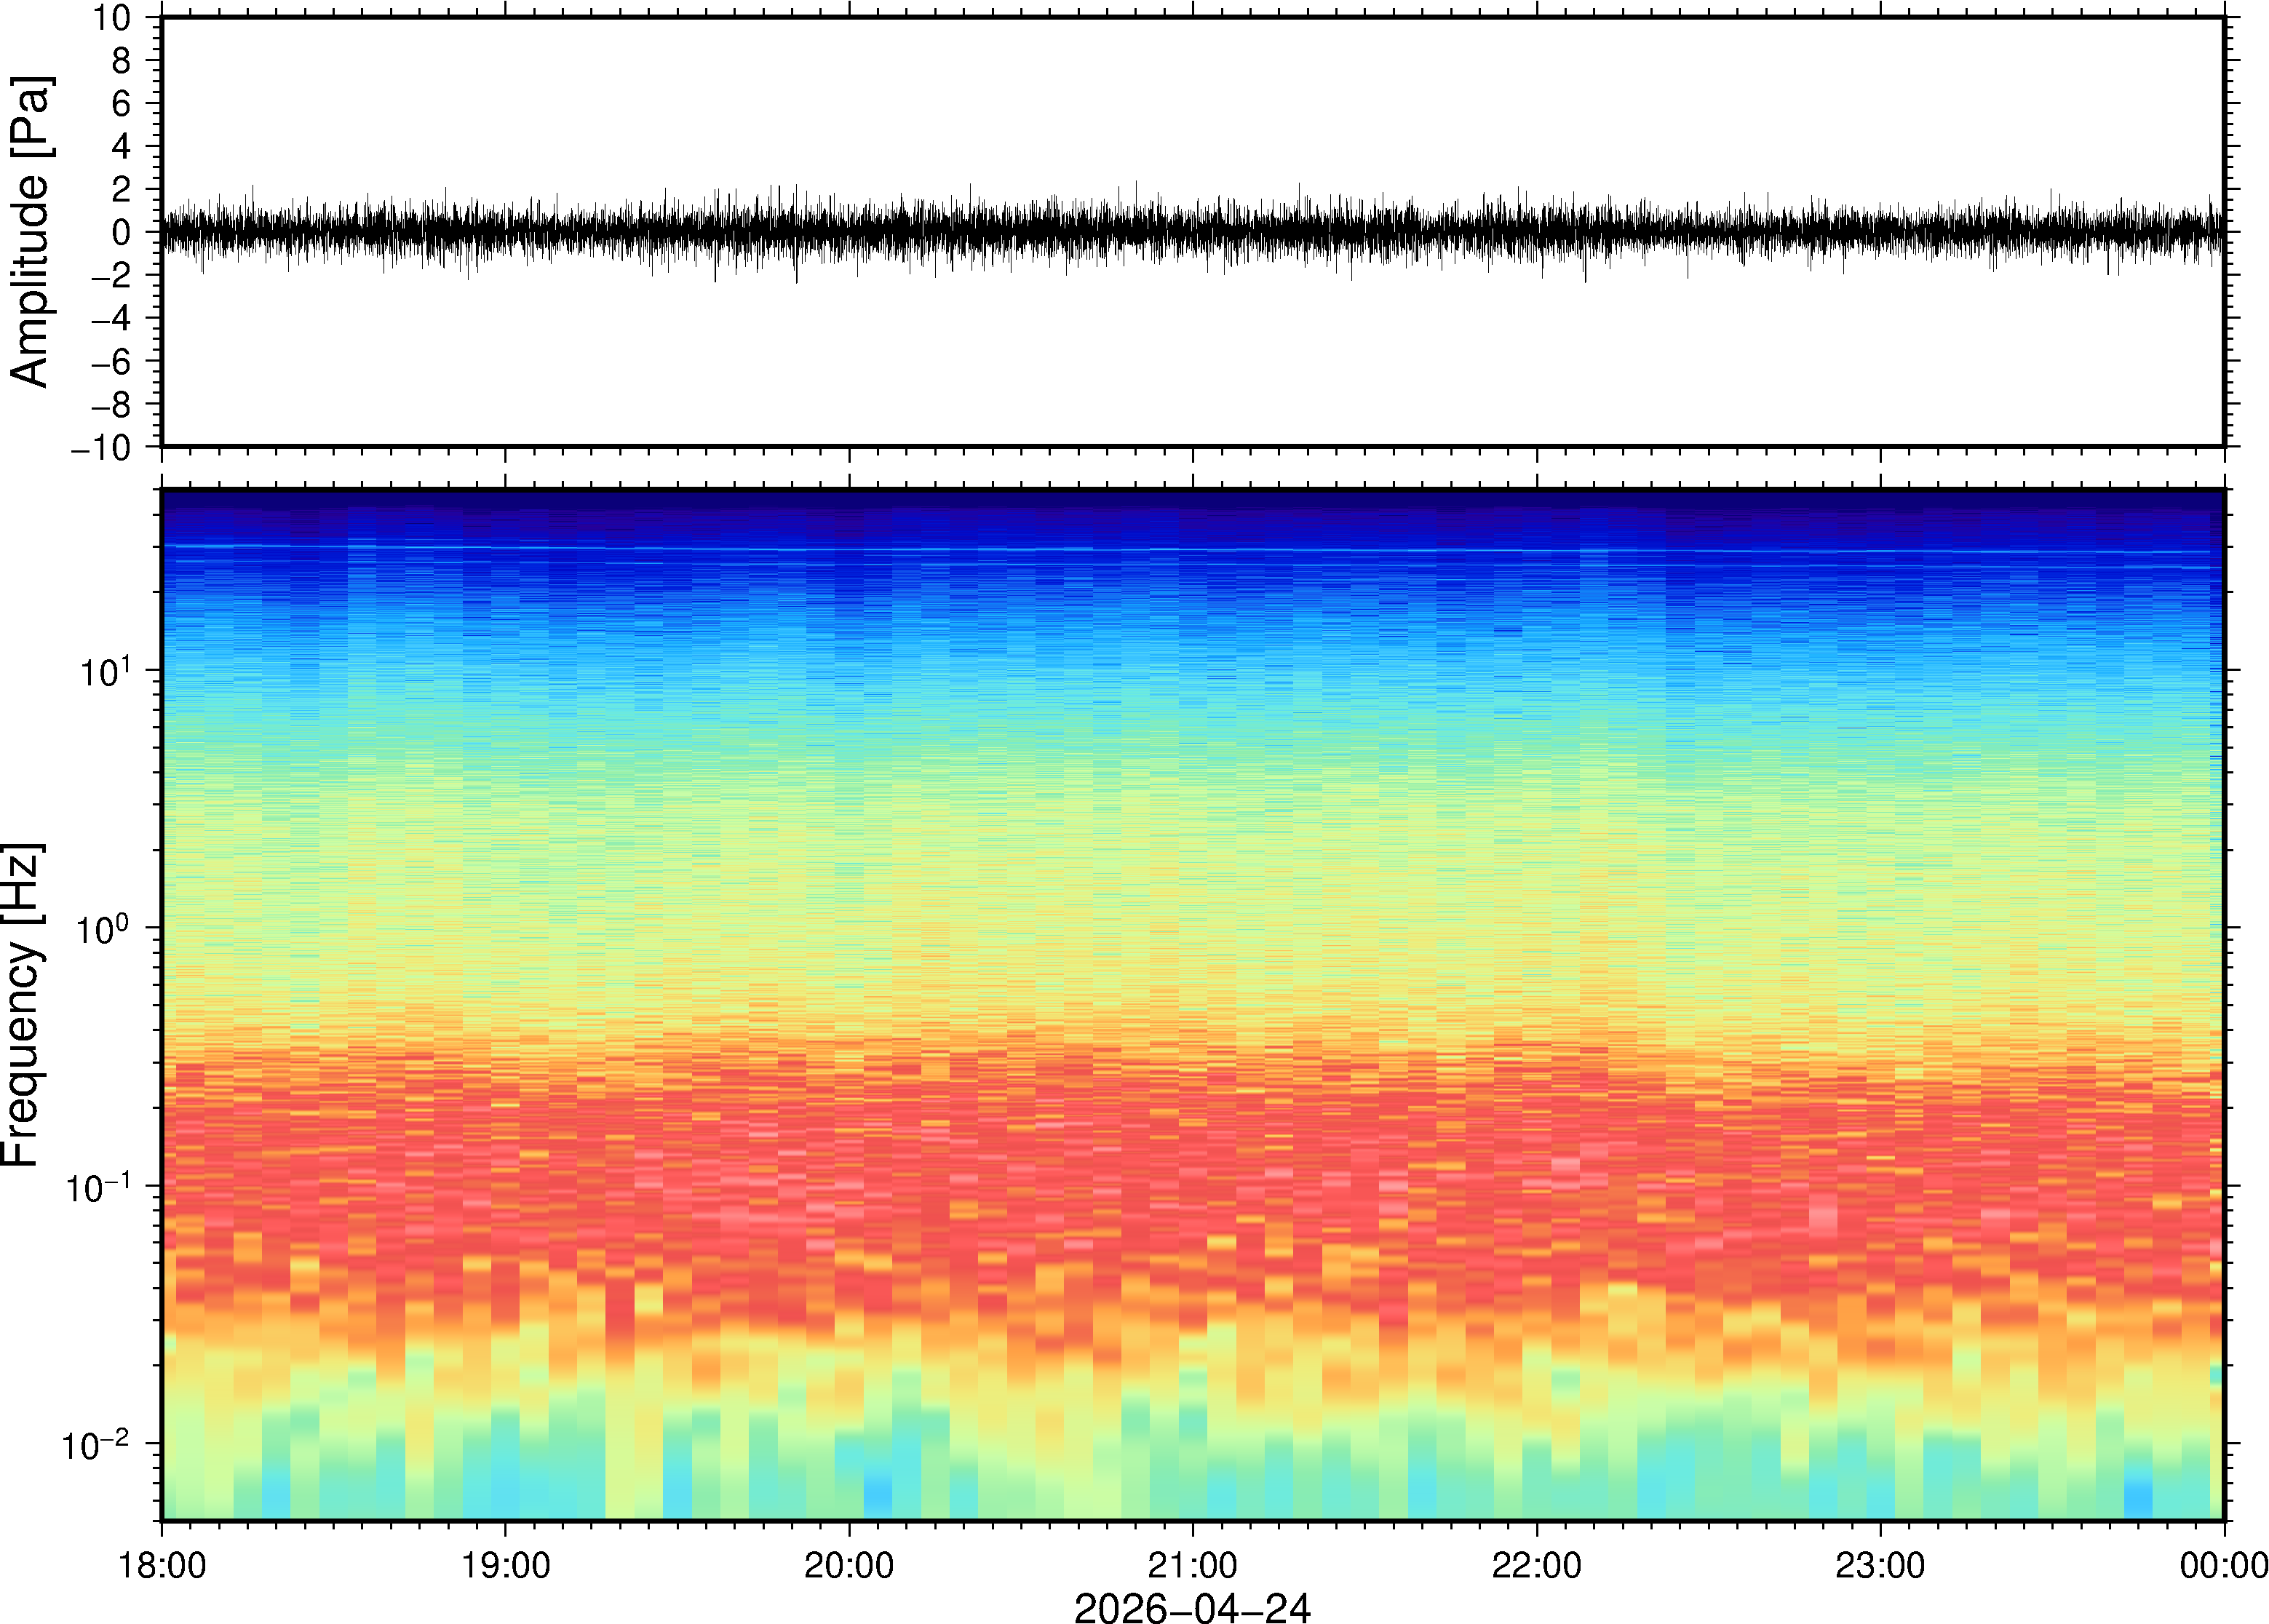
Task: Click the 10 amplitude tick label
Action: coord(112,18)
